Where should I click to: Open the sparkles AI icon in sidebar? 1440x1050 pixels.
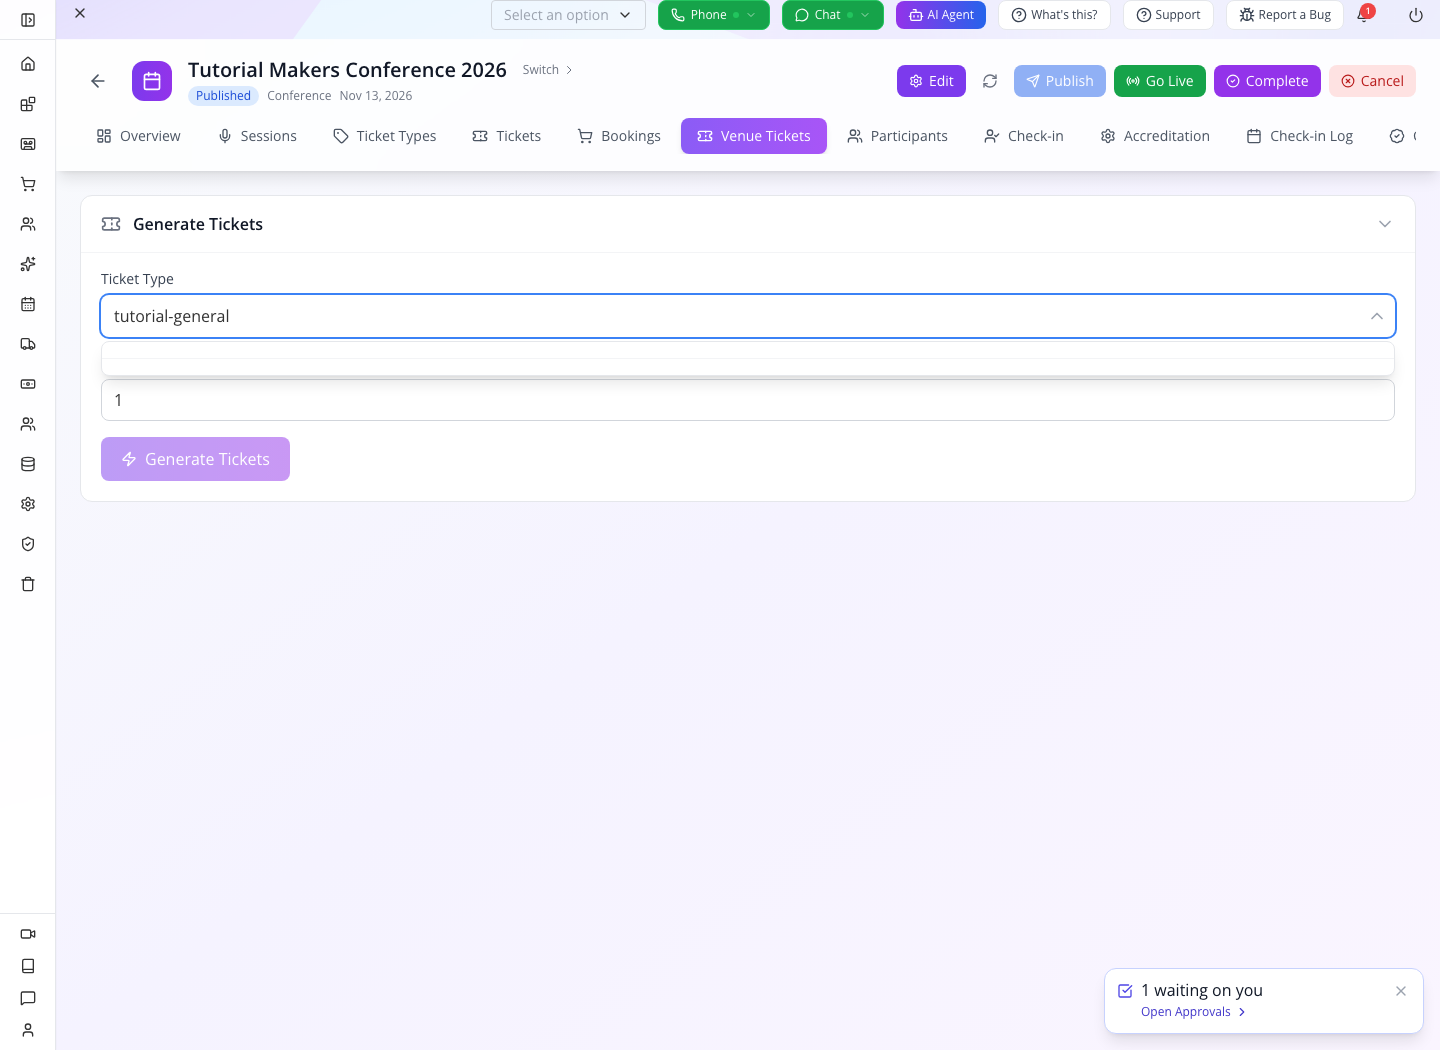28,264
